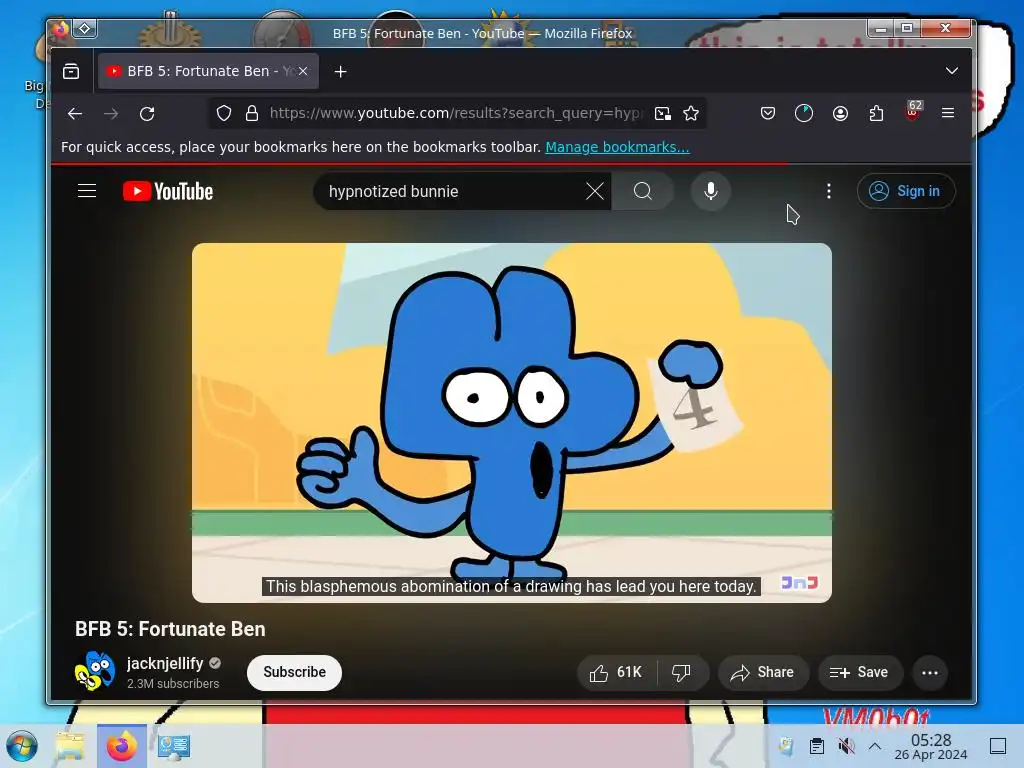Screen dimensions: 1024x768
Task: Select the BFB 5: Fortunate Ben tab
Action: pyautogui.click(x=208, y=71)
